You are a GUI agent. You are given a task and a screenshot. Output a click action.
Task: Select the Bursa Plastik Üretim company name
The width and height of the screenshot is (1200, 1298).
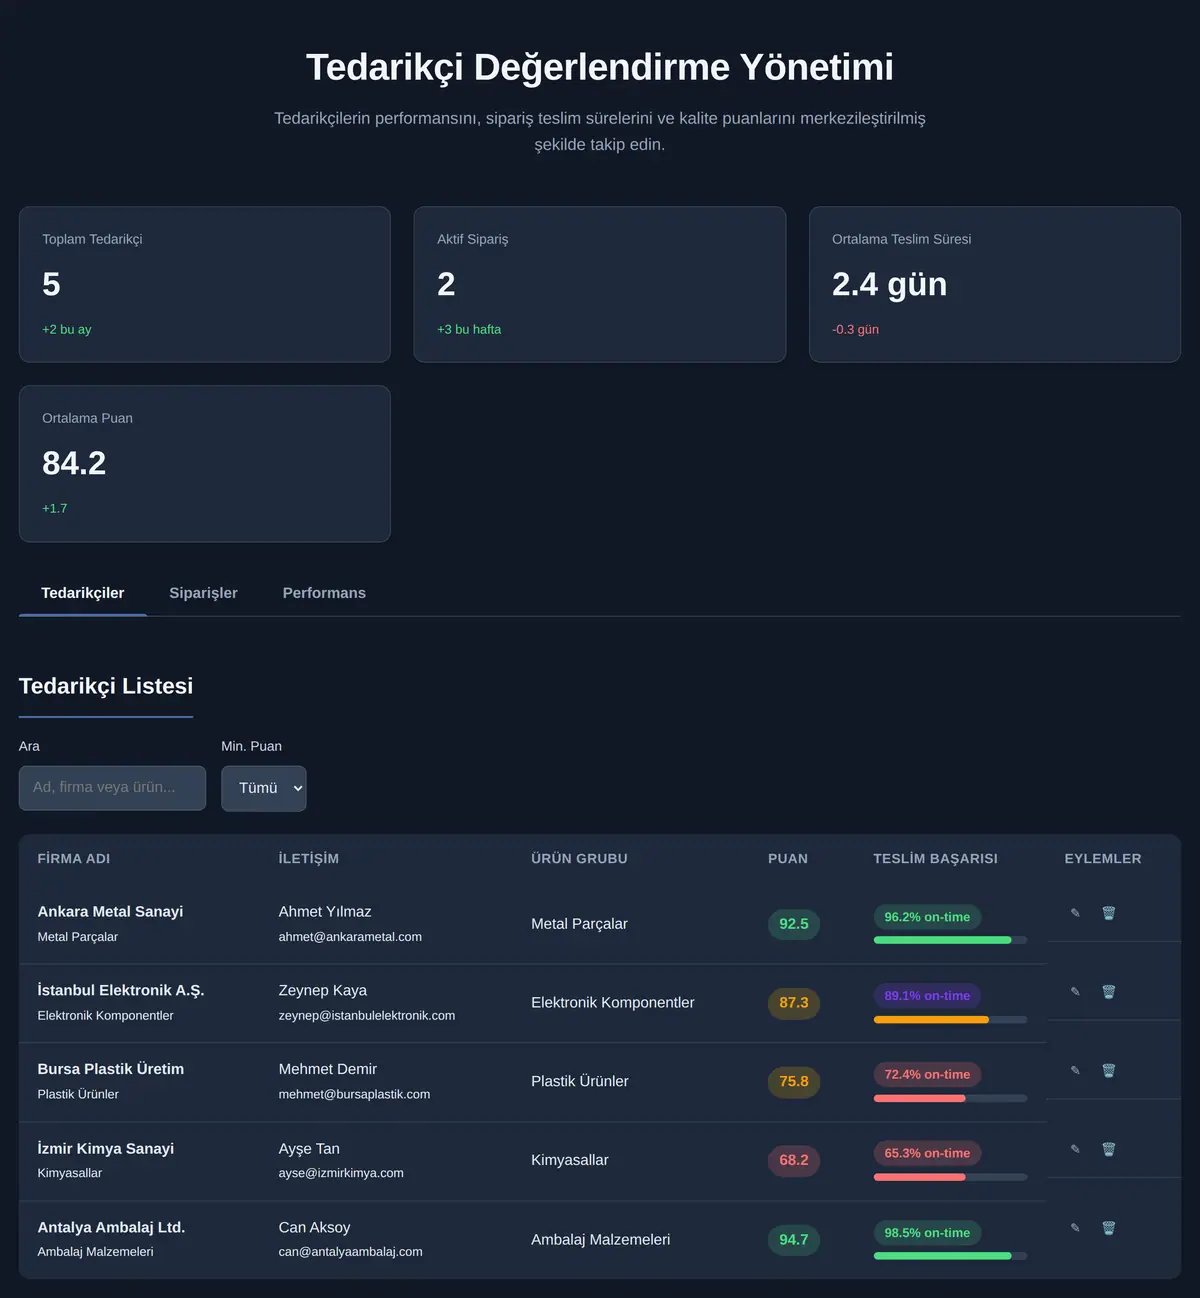point(111,1069)
